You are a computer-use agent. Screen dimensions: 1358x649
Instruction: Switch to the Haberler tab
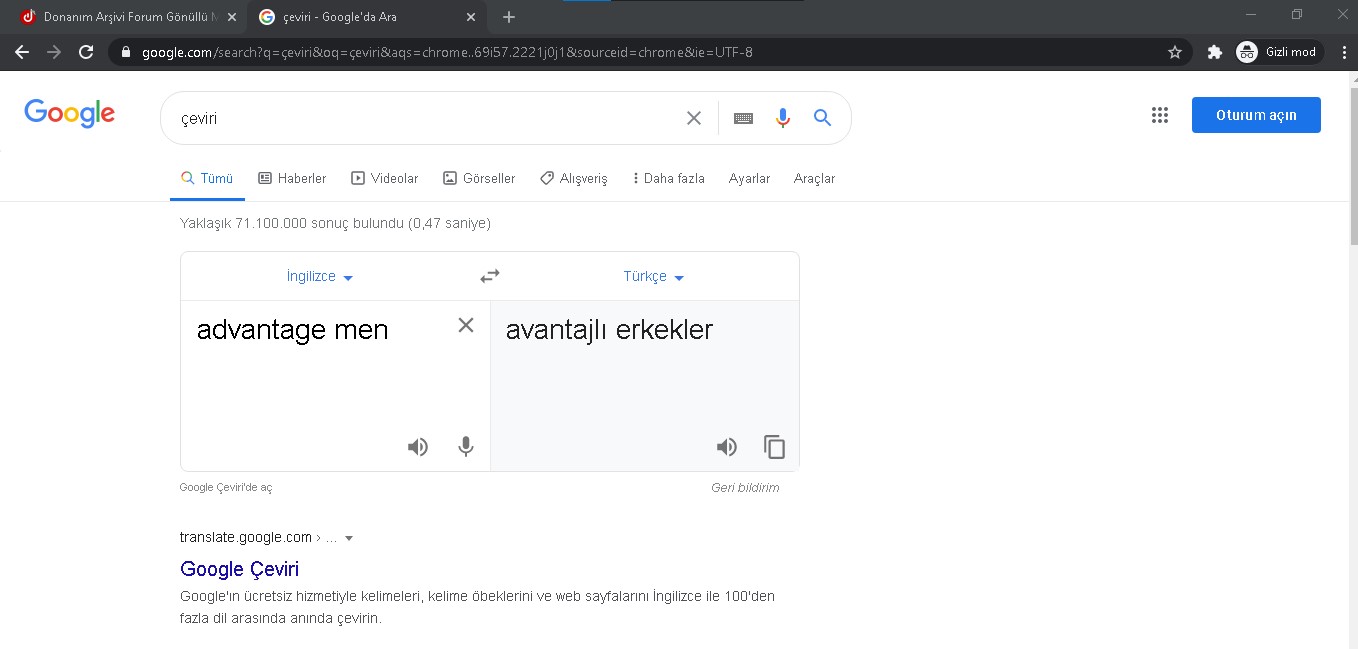292,179
